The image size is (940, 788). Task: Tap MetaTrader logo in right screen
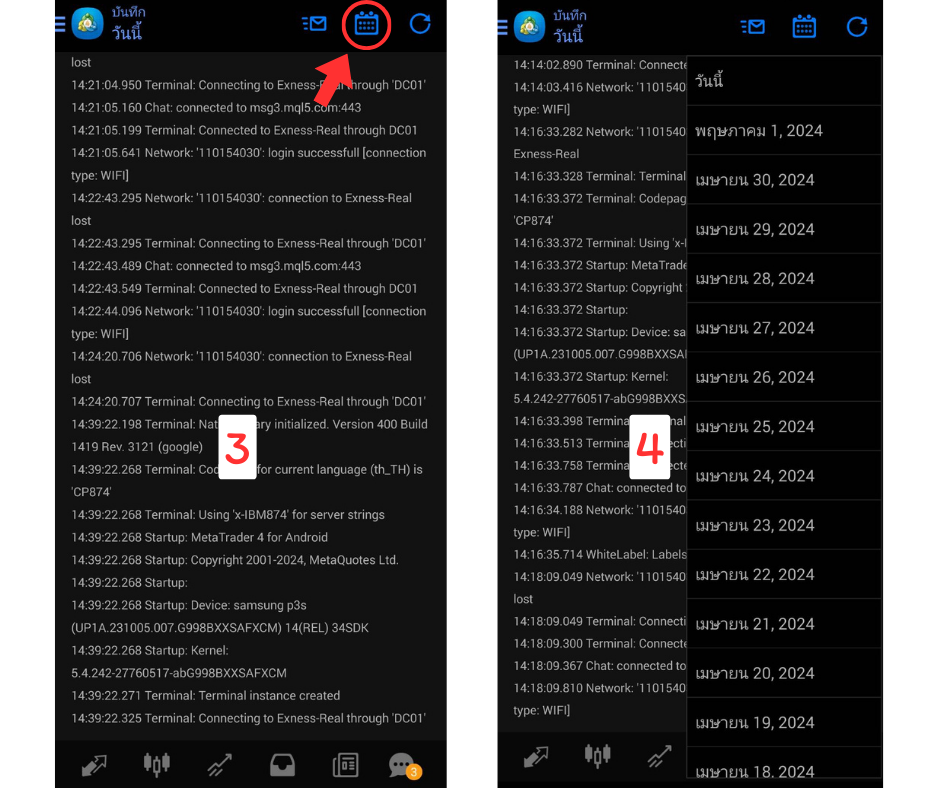coord(529,27)
